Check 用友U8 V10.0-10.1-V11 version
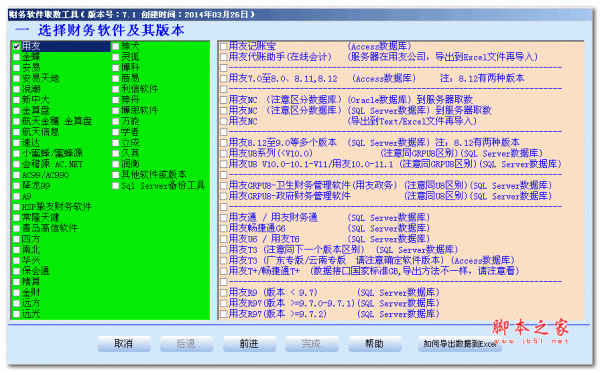Image resolution: width=600 pixels, height=372 pixels. [224, 164]
